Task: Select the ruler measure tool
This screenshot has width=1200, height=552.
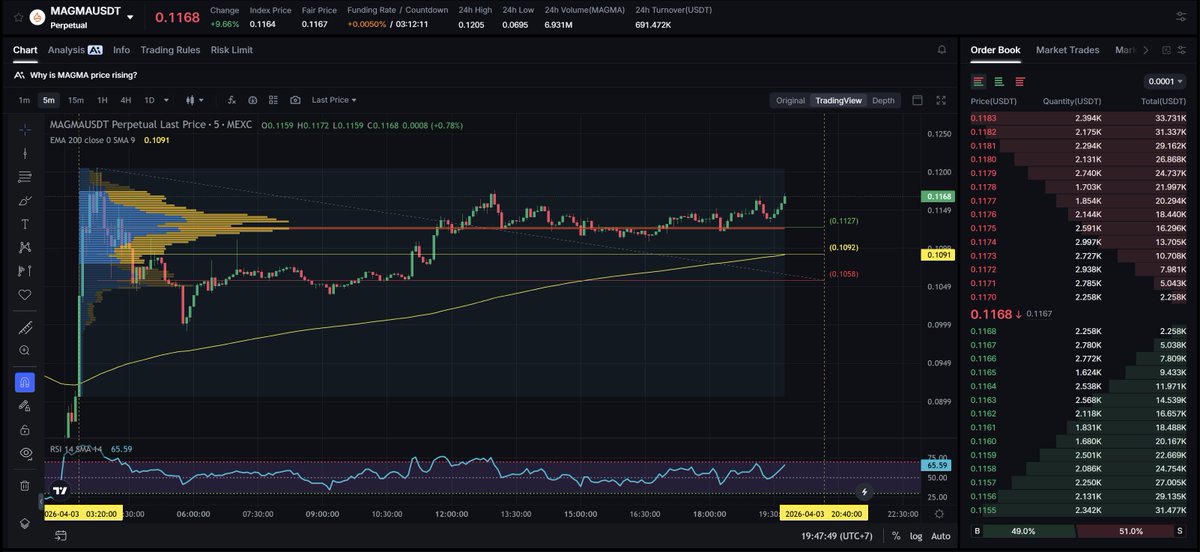Action: (x=25, y=327)
